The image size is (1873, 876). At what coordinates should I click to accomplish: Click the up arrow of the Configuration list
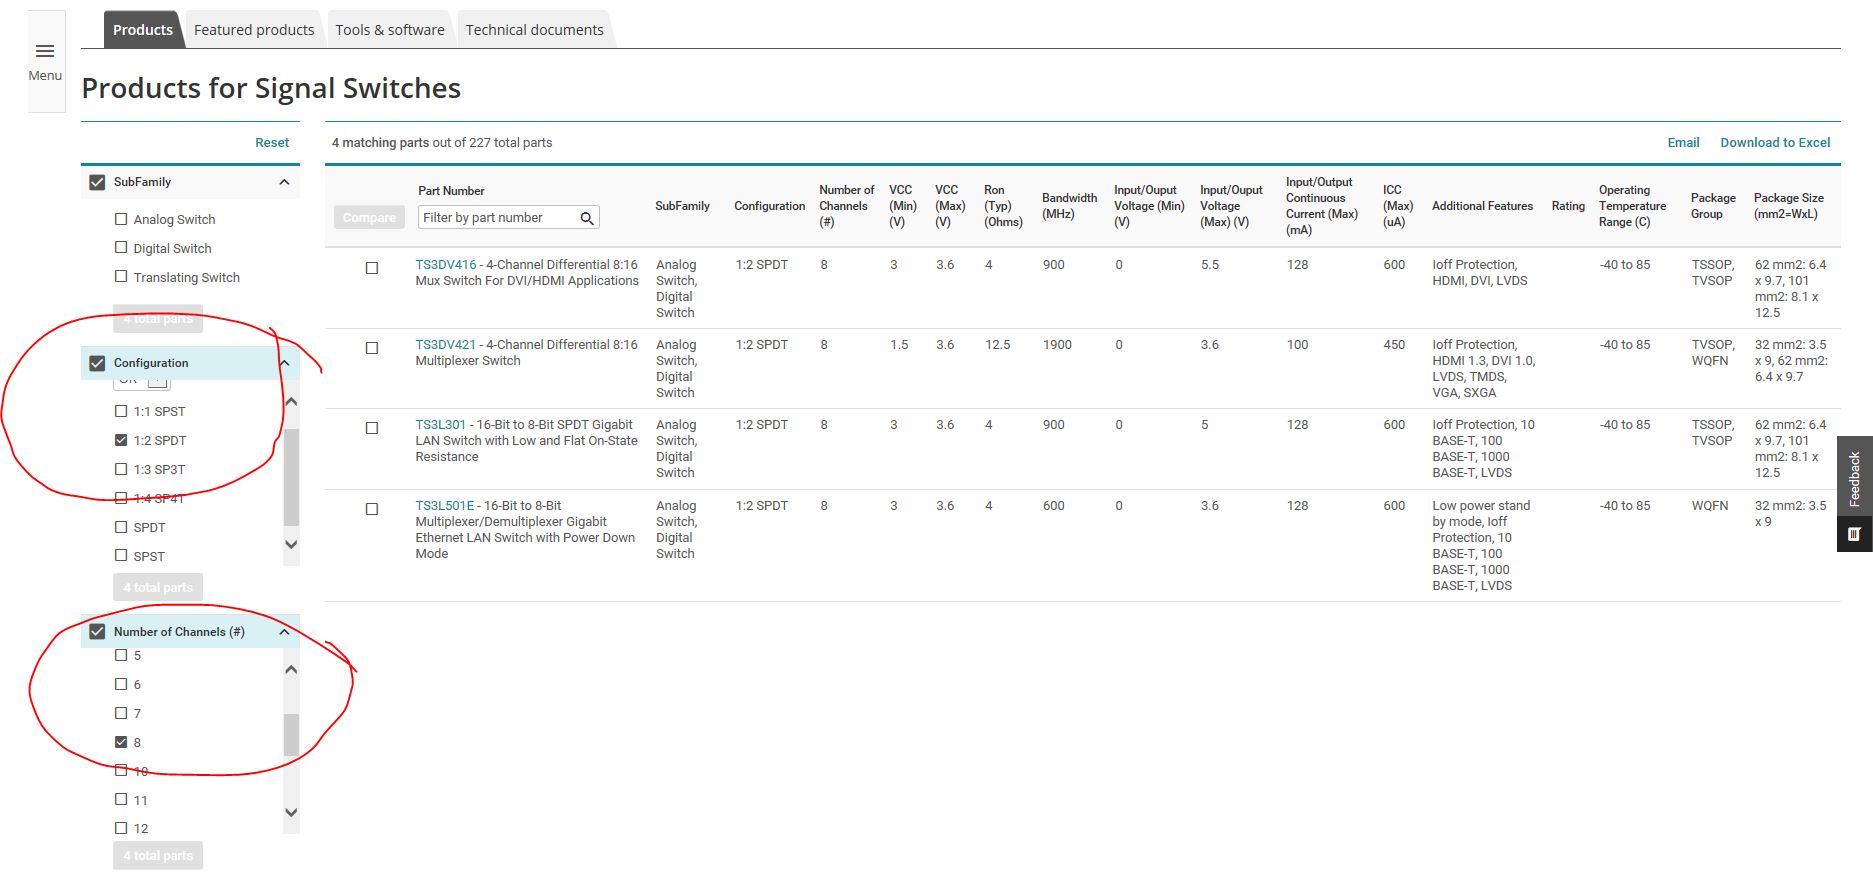[x=291, y=402]
